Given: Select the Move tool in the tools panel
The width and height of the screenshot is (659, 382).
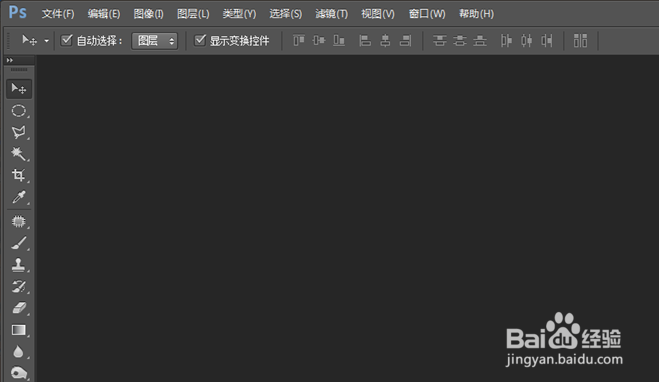Looking at the screenshot, I should click(x=19, y=88).
